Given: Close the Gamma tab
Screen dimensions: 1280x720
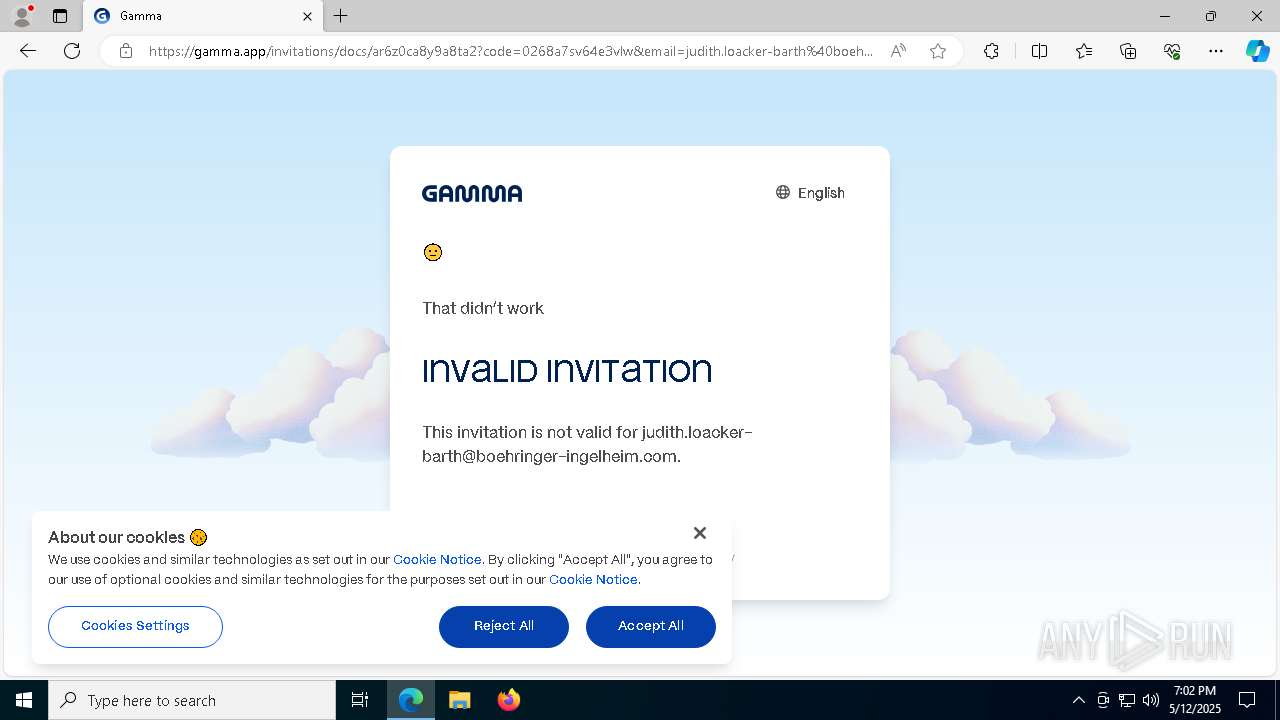Looking at the screenshot, I should click(x=307, y=16).
